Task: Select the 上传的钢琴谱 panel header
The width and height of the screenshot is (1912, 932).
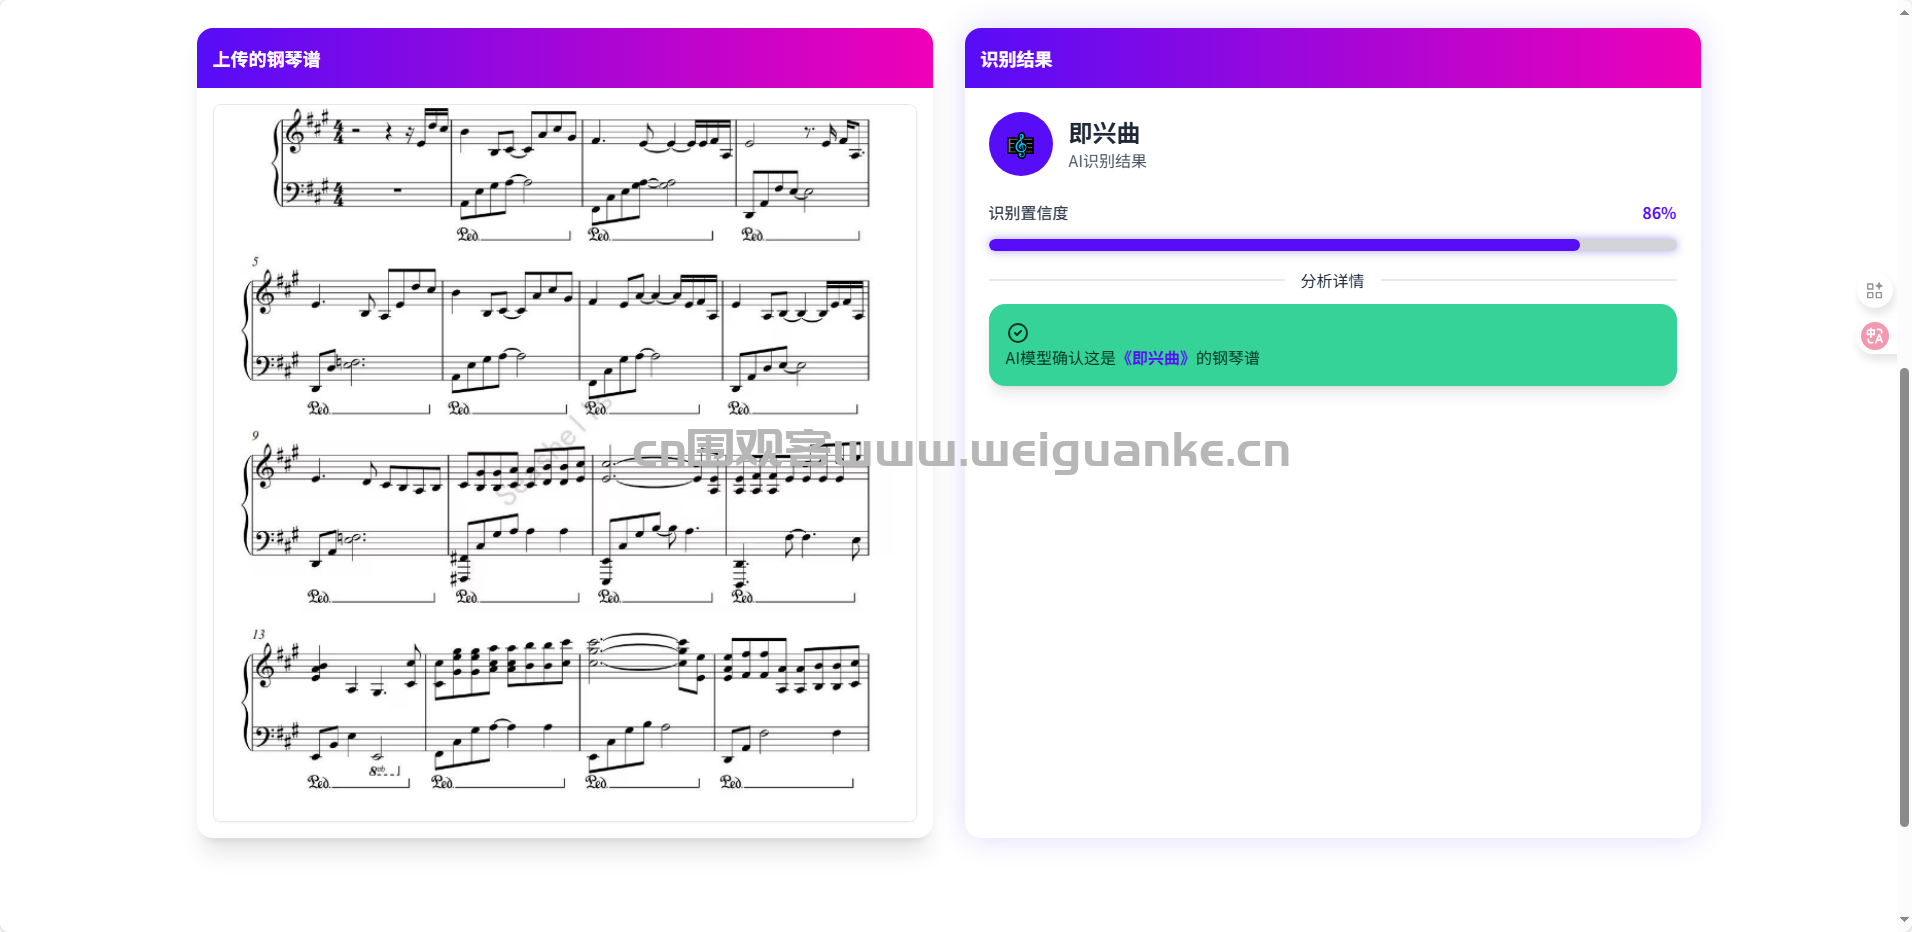Action: (565, 58)
